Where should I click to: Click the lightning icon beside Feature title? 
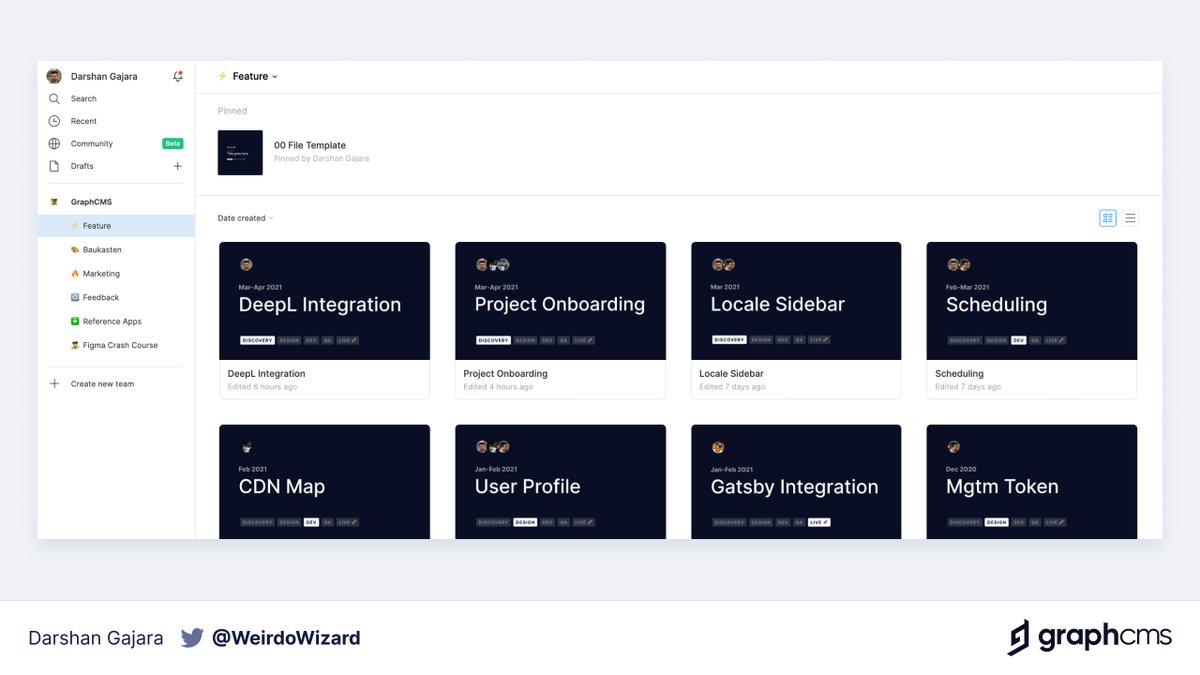223,76
